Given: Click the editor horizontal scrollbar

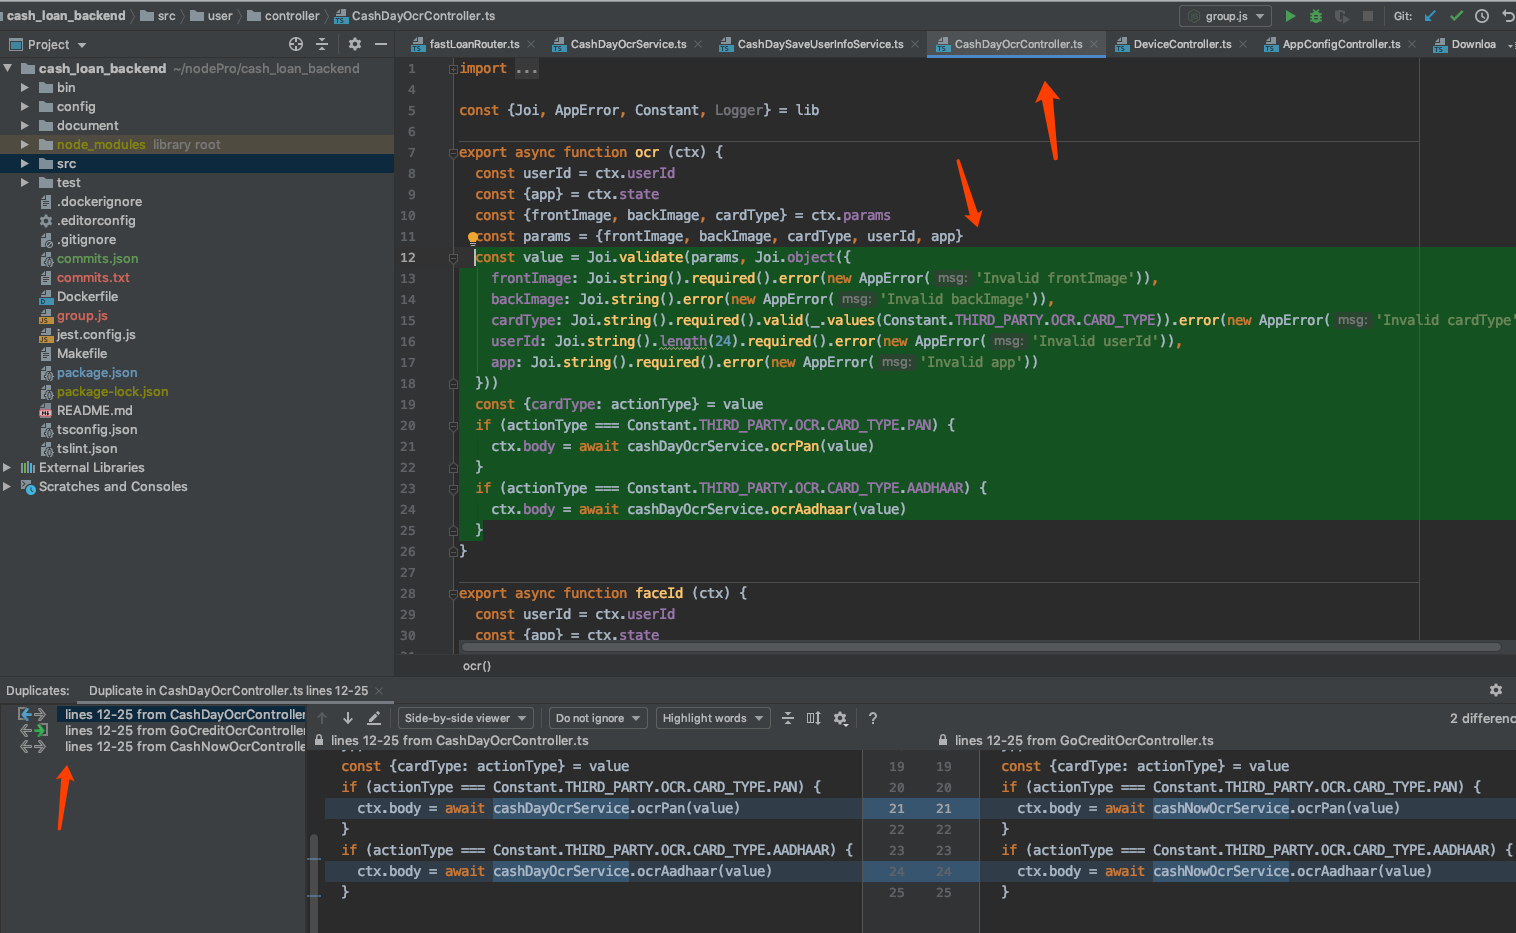Looking at the screenshot, I should (x=980, y=647).
